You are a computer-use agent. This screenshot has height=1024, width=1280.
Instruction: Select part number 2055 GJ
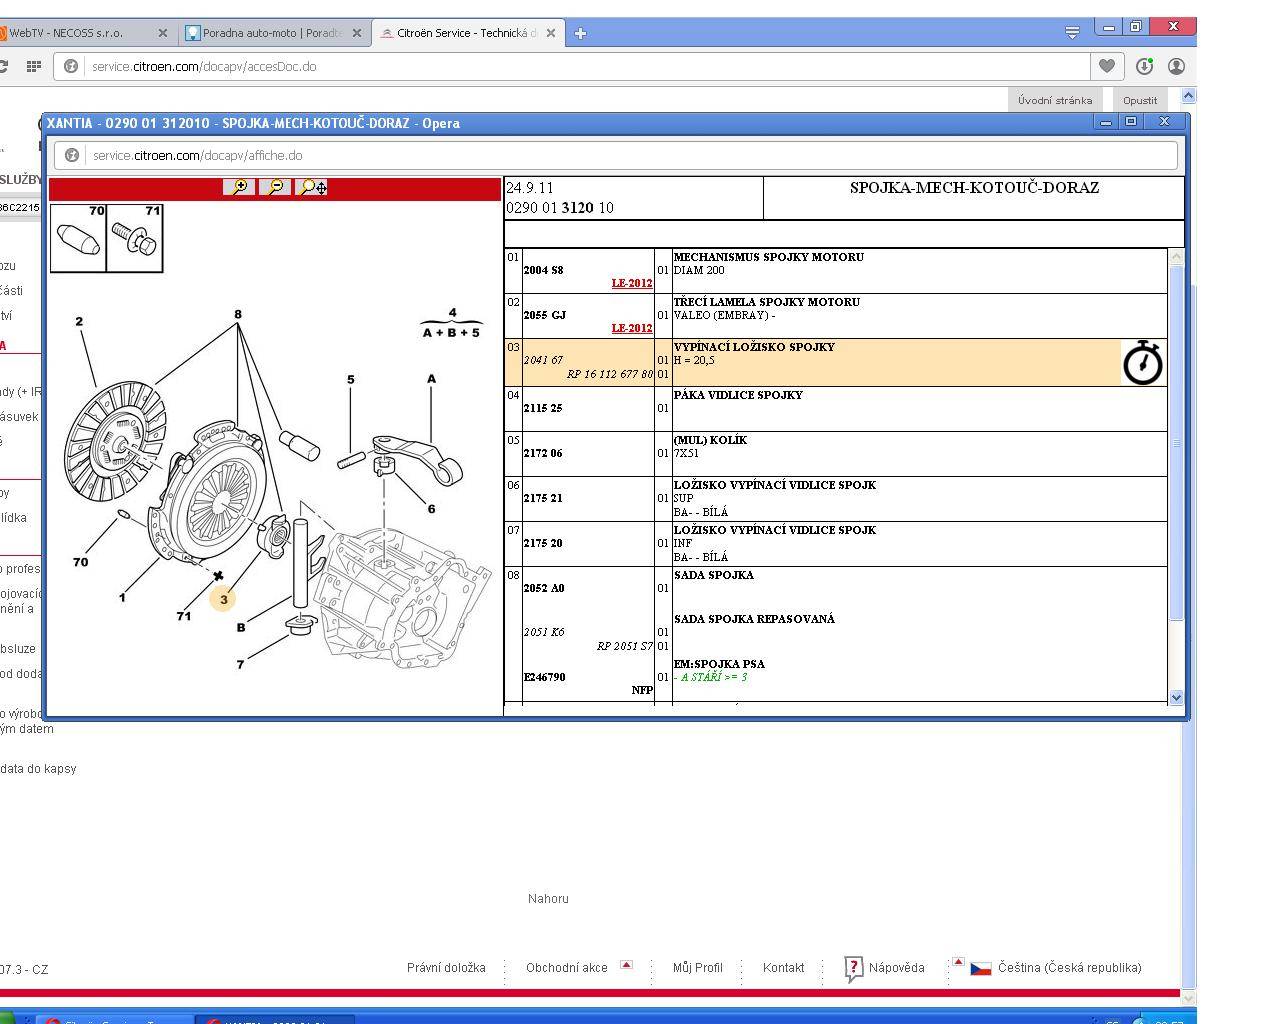coord(544,315)
